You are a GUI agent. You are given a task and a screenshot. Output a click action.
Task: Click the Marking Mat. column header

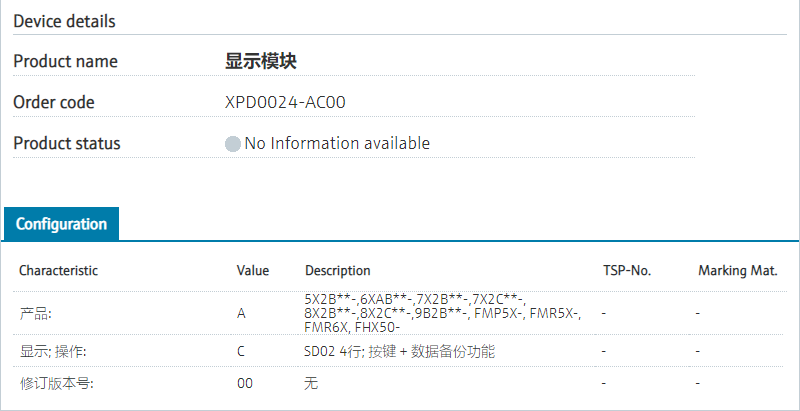coord(737,270)
